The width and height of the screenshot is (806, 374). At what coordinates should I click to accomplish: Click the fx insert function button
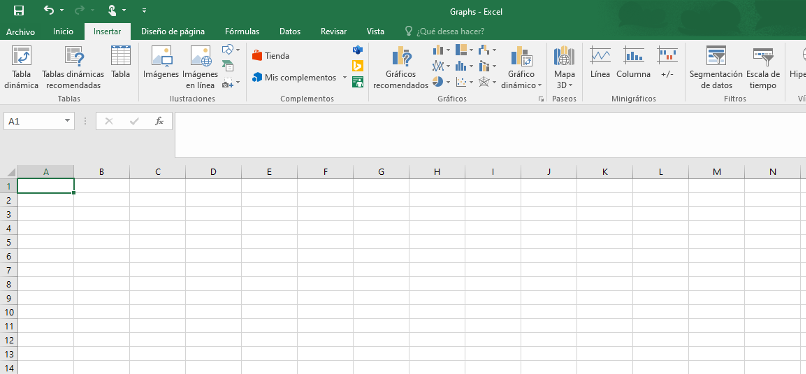(x=160, y=121)
